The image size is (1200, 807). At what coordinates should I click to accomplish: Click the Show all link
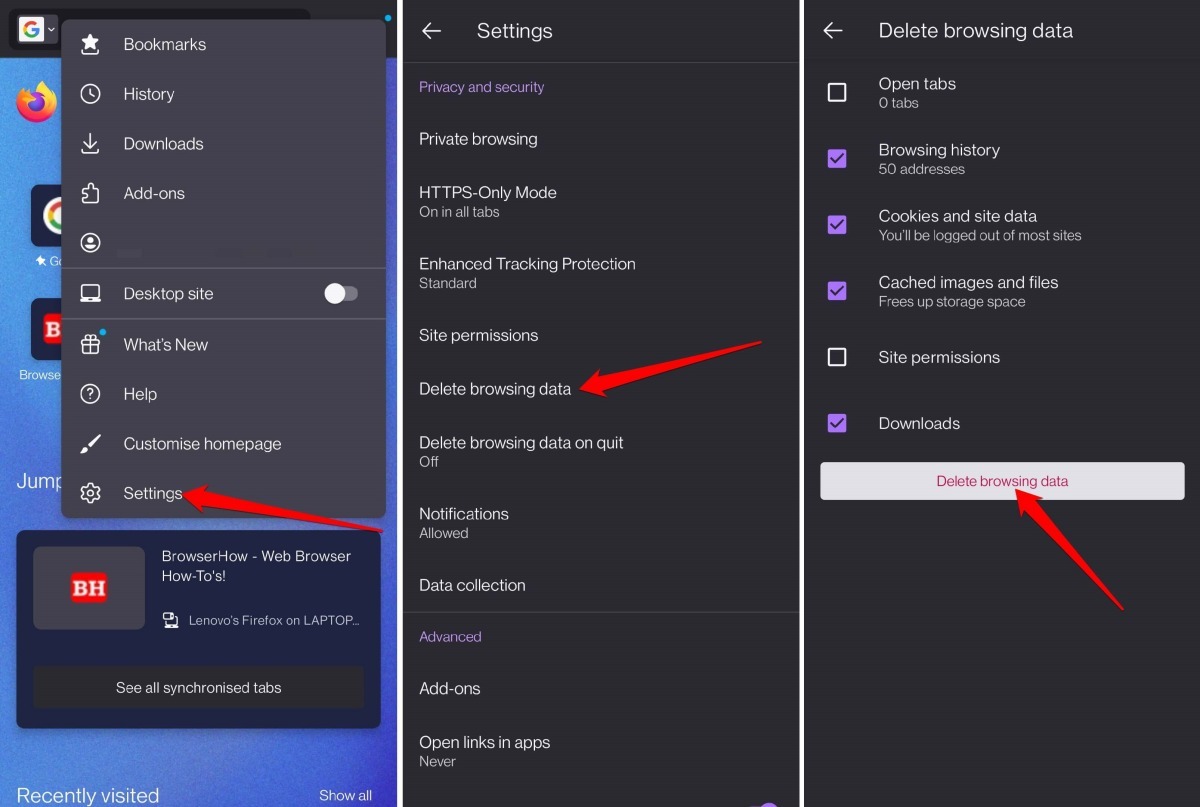point(345,795)
